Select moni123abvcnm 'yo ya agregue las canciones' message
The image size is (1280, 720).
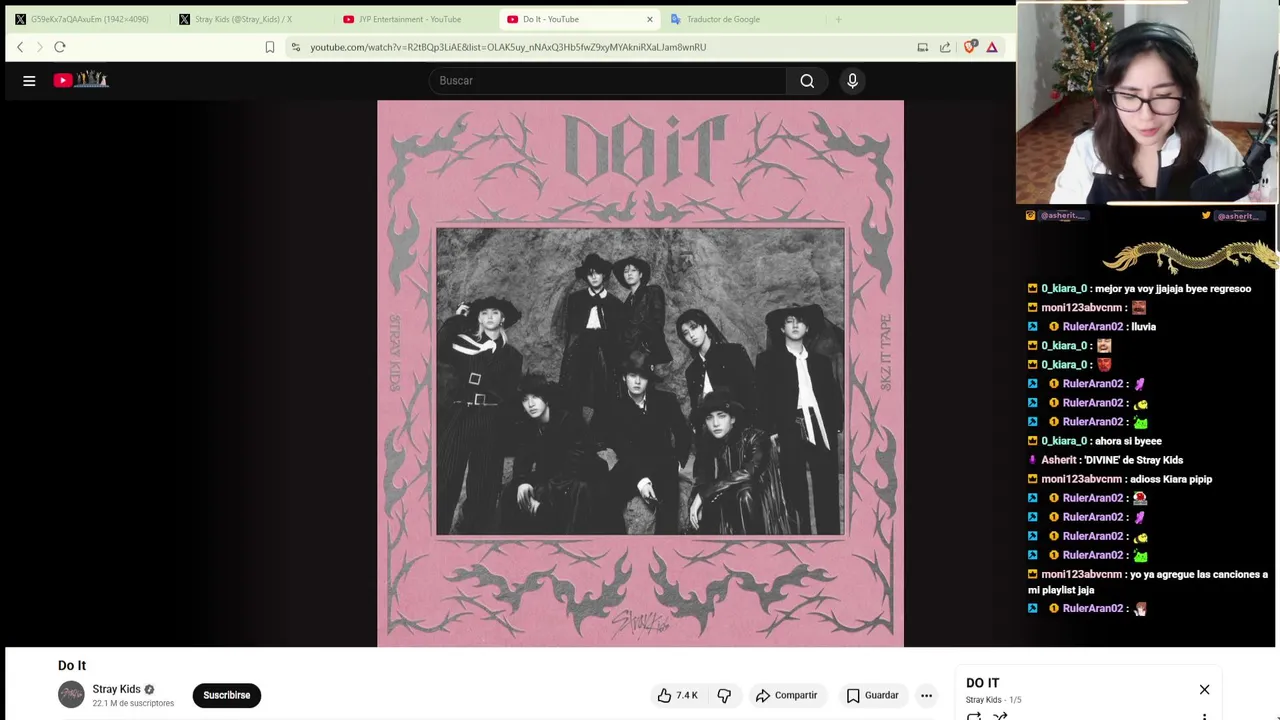pyautogui.click(x=1148, y=582)
